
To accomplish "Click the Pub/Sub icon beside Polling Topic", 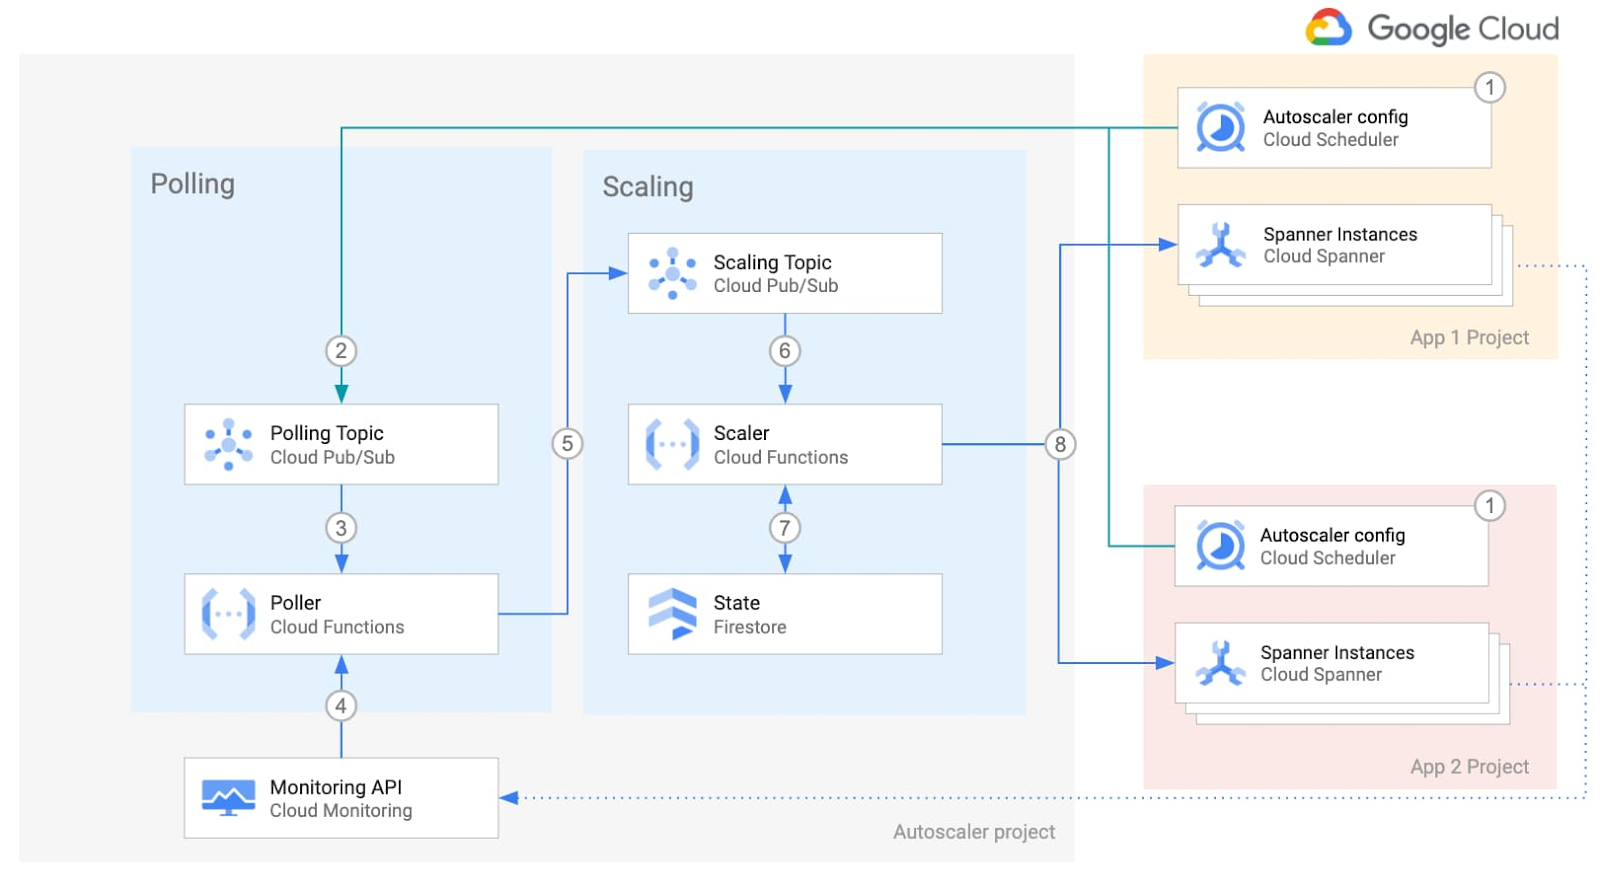I will [229, 444].
